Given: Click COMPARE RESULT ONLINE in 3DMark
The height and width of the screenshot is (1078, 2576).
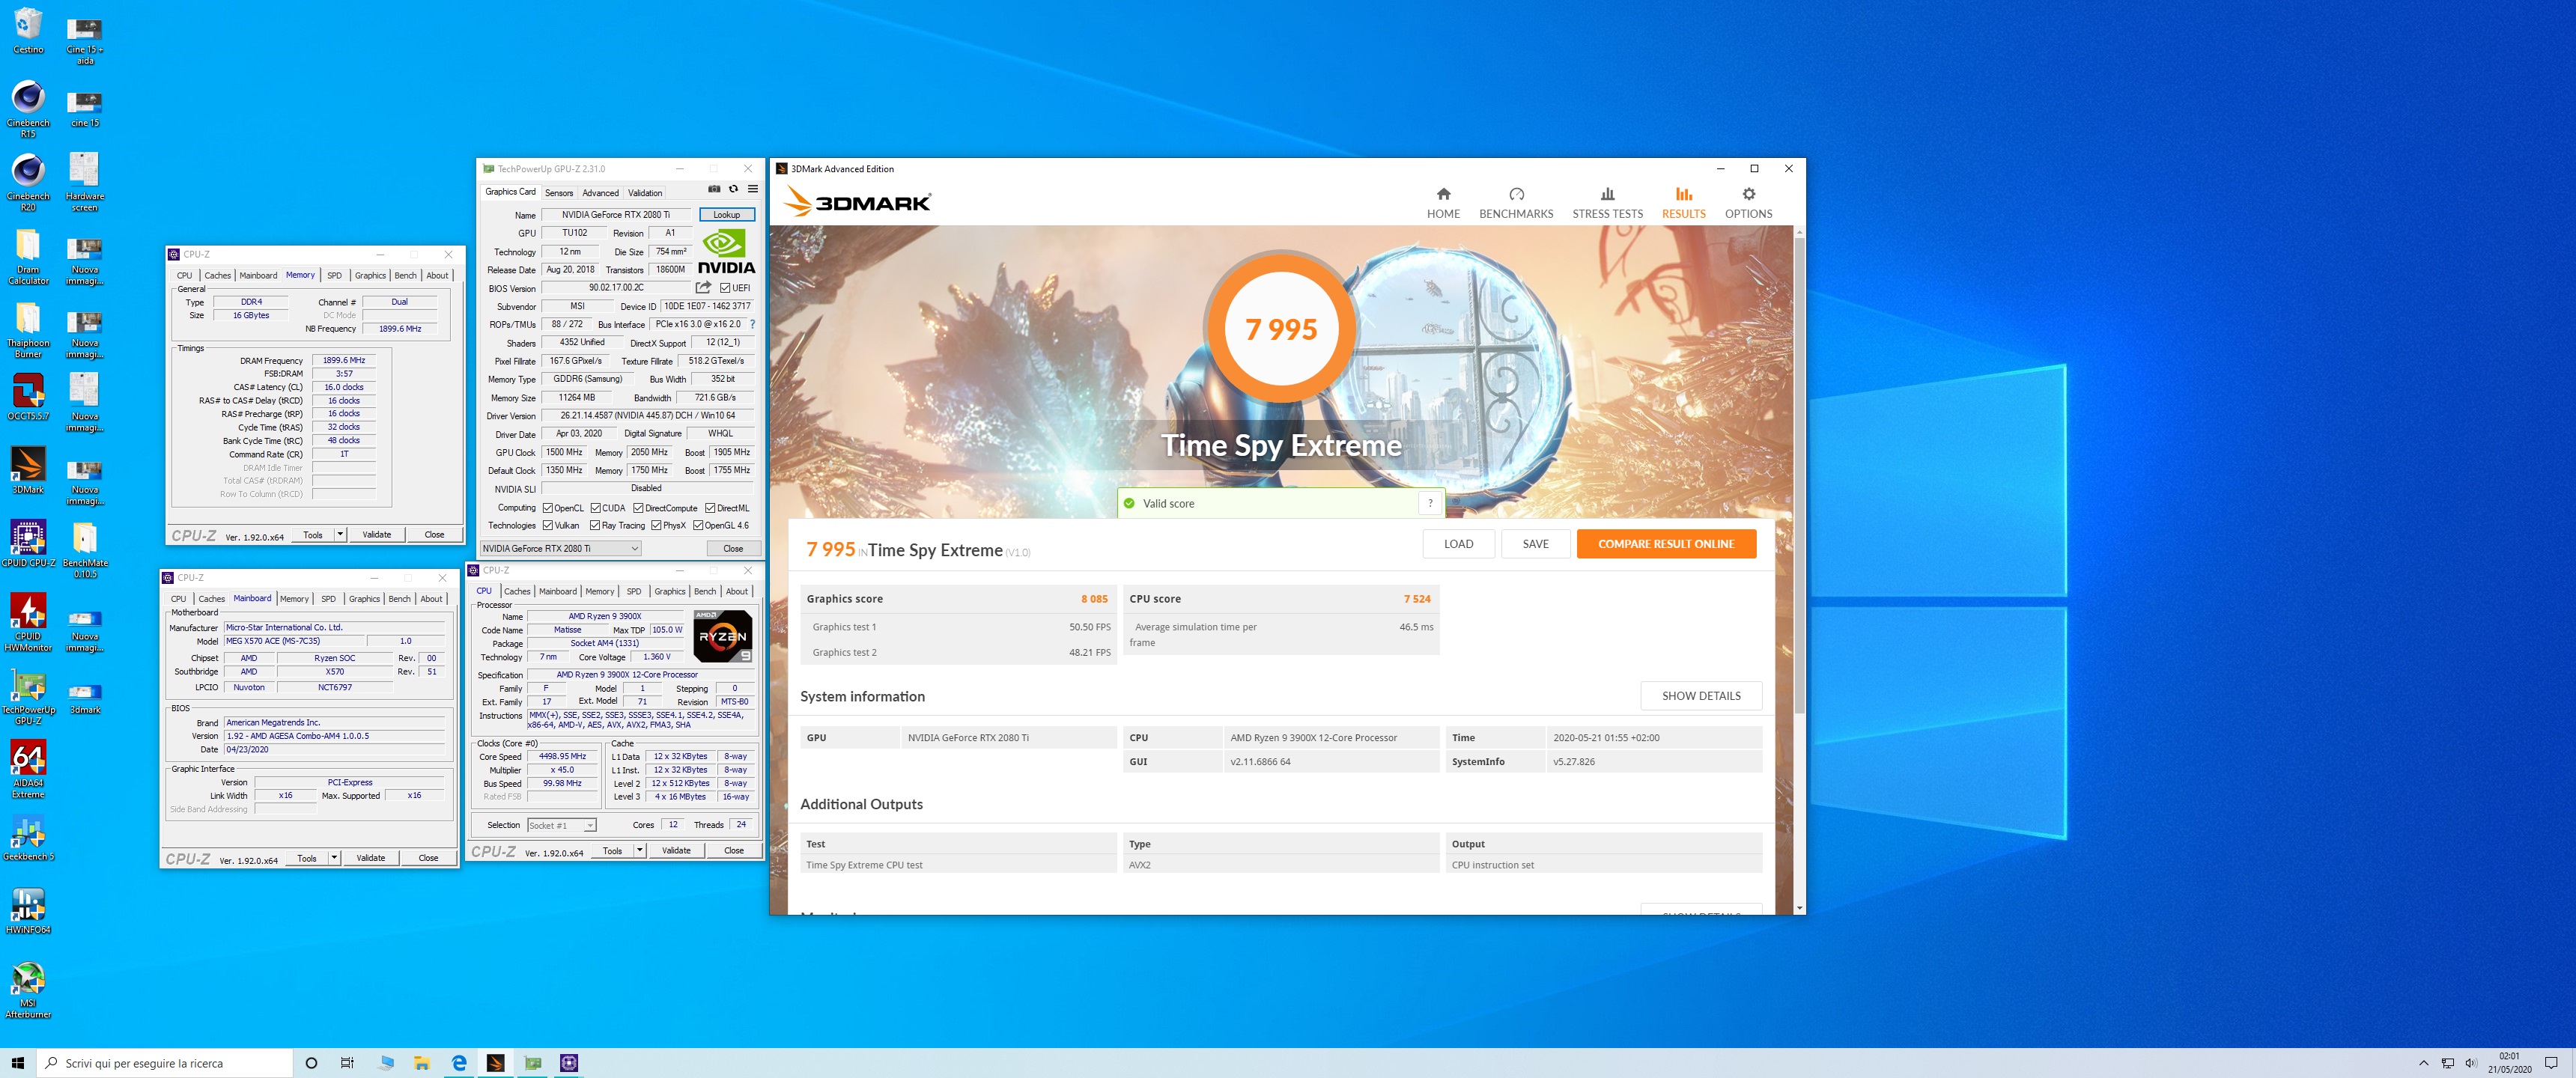Looking at the screenshot, I should (x=1666, y=544).
